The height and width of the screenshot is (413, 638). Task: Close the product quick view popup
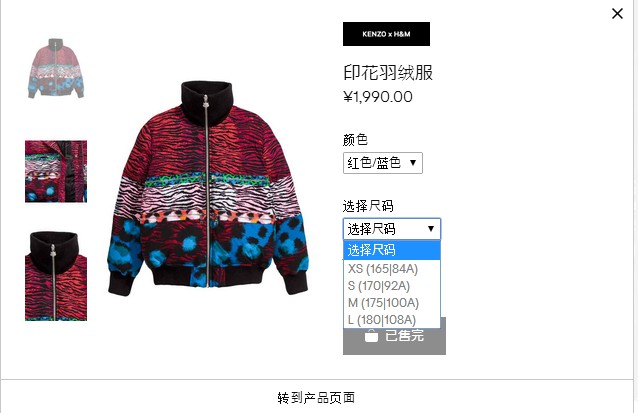617,13
